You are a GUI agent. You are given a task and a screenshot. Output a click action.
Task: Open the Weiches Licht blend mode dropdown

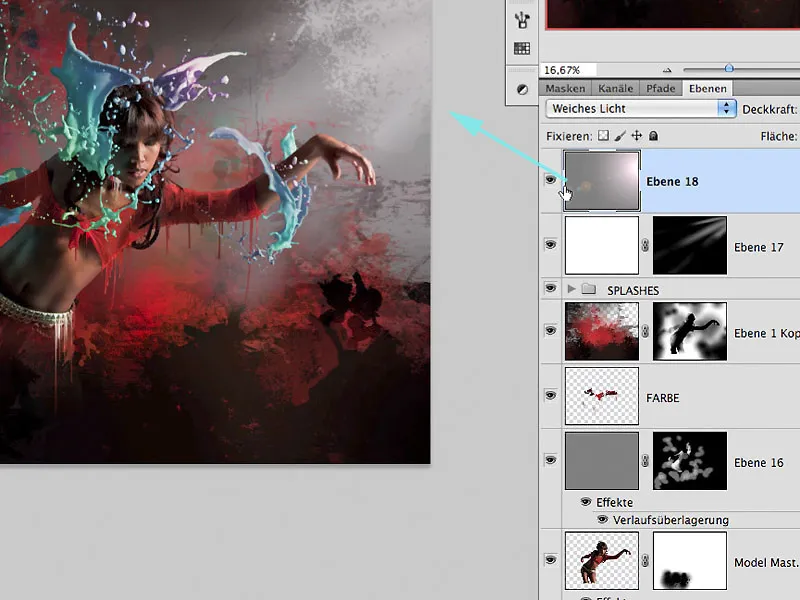pyautogui.click(x=641, y=109)
